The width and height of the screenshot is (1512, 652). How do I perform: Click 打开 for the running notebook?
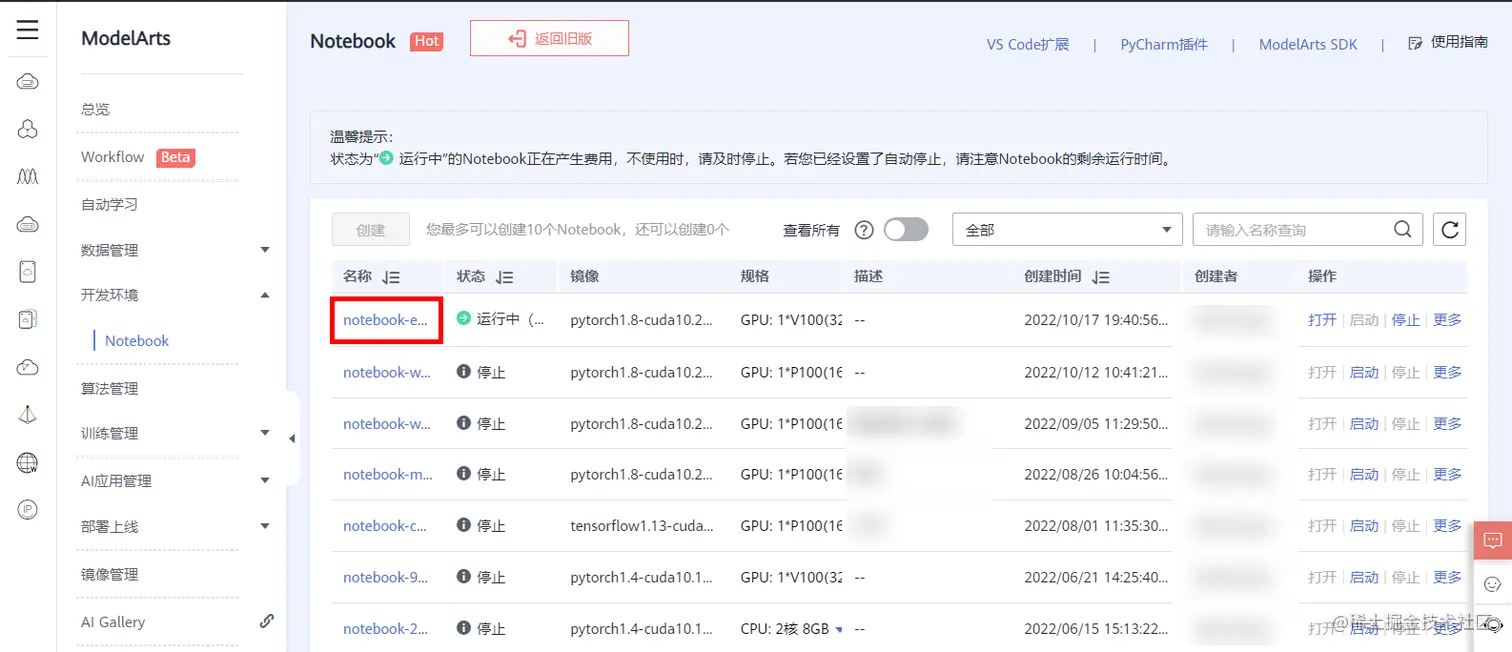(x=1322, y=320)
